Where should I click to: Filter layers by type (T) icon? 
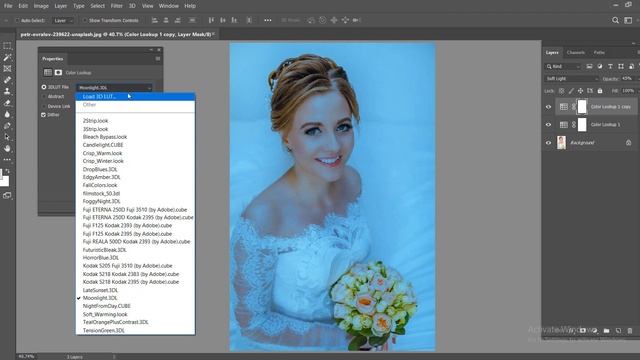point(610,66)
